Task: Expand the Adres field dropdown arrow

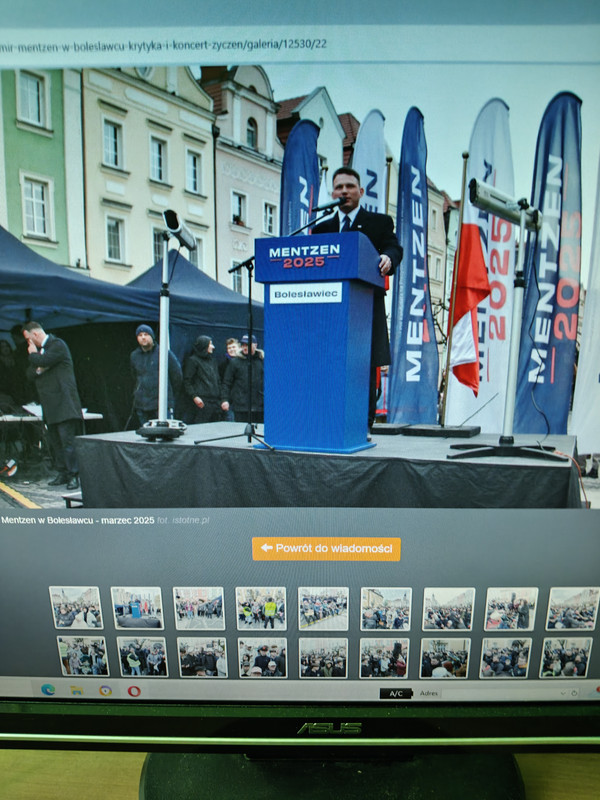Action: pos(564,693)
